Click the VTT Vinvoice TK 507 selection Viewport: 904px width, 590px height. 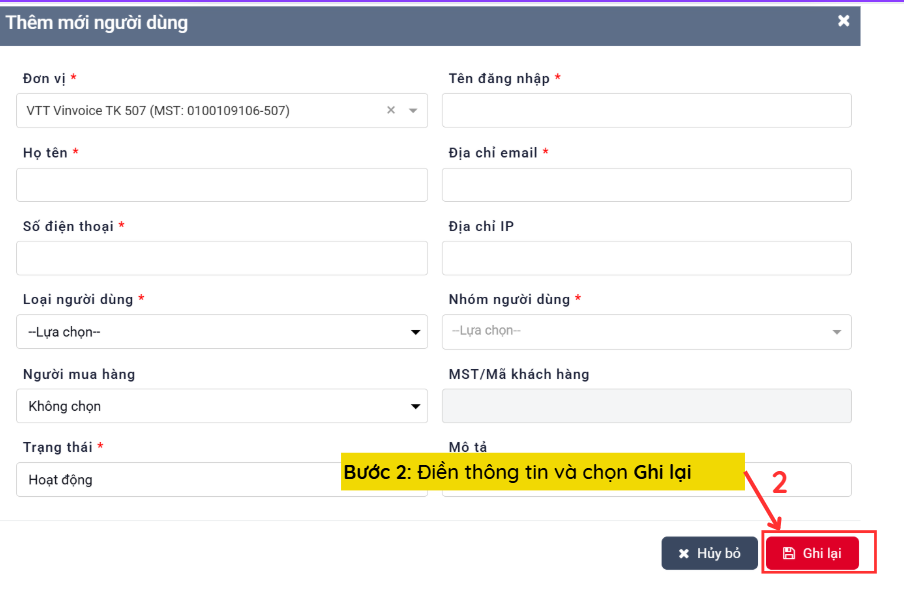pyautogui.click(x=160, y=111)
